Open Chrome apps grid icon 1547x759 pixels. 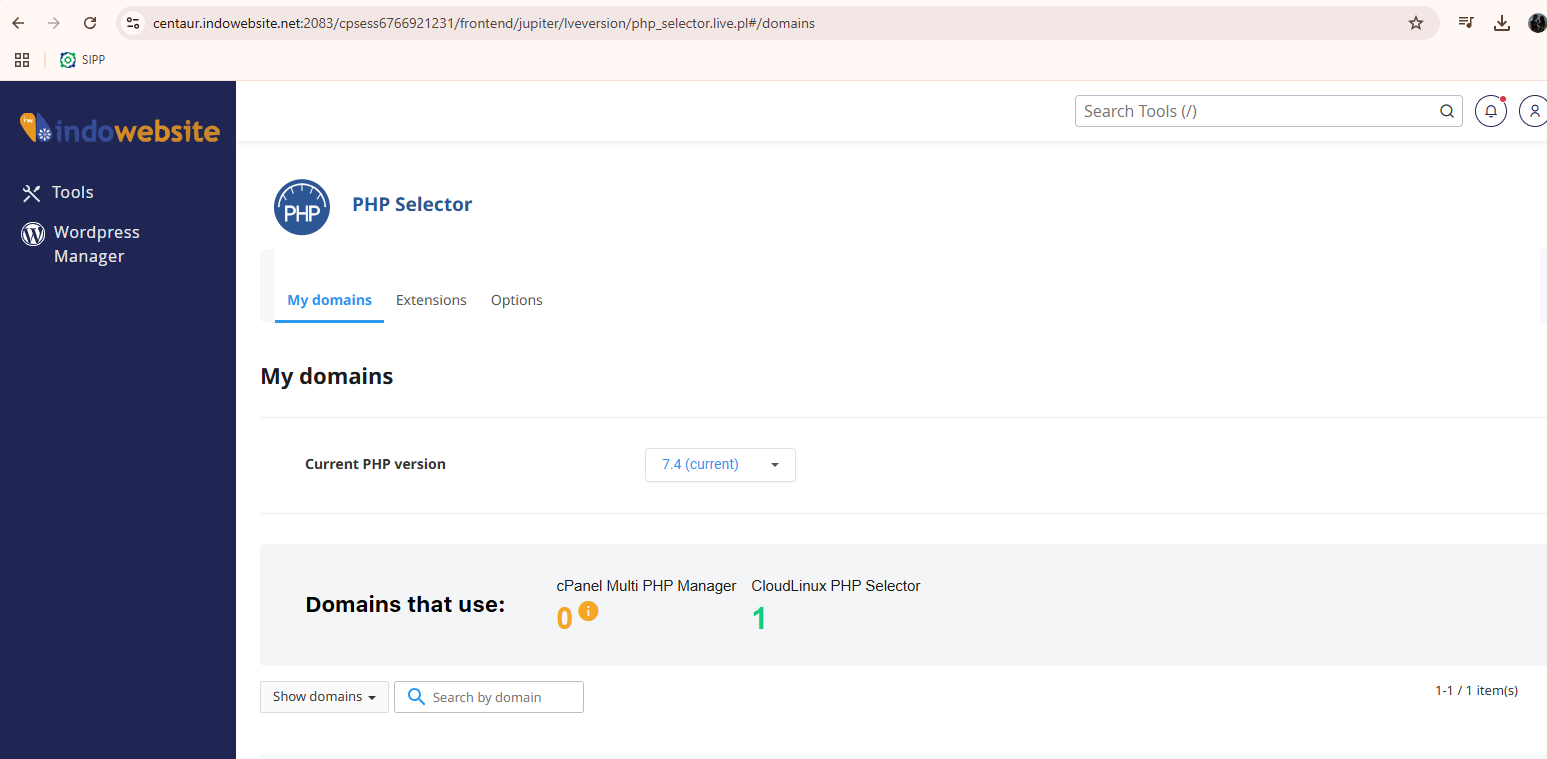click(22, 60)
